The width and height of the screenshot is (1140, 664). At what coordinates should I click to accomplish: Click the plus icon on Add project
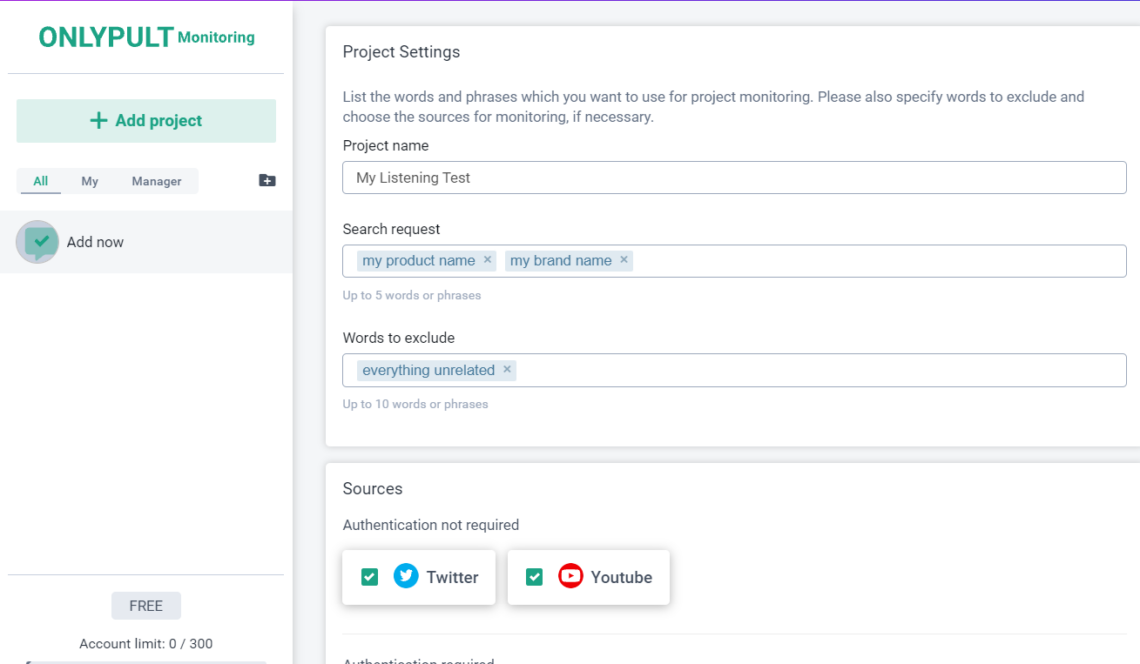(x=98, y=120)
